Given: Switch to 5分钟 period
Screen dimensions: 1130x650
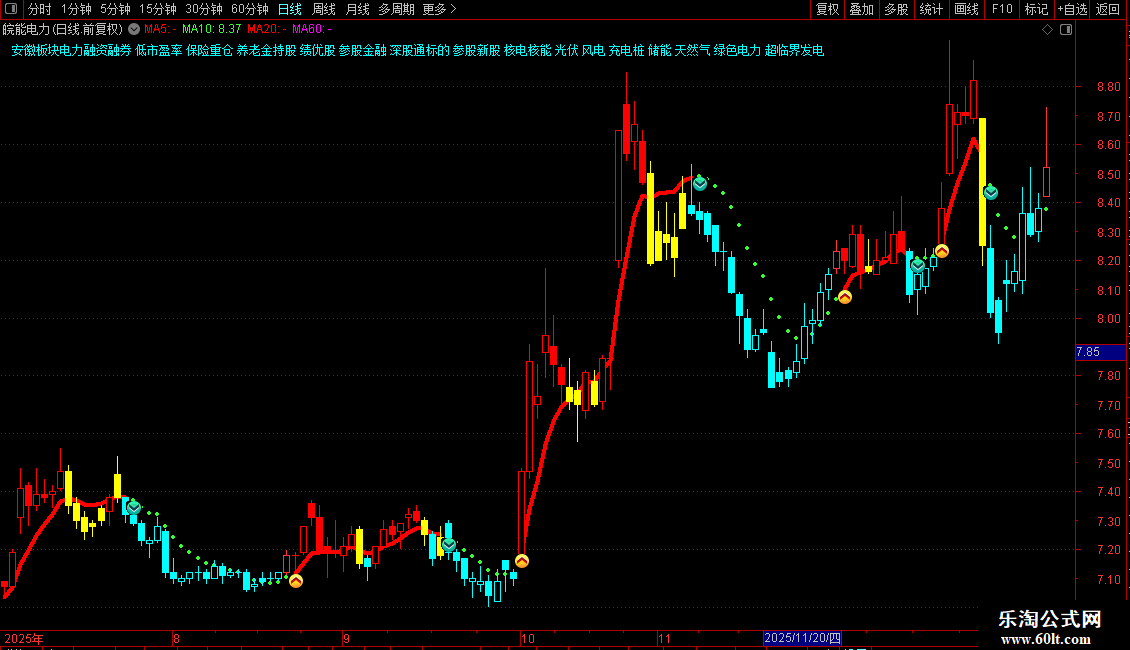Looking at the screenshot, I should click(x=115, y=9).
